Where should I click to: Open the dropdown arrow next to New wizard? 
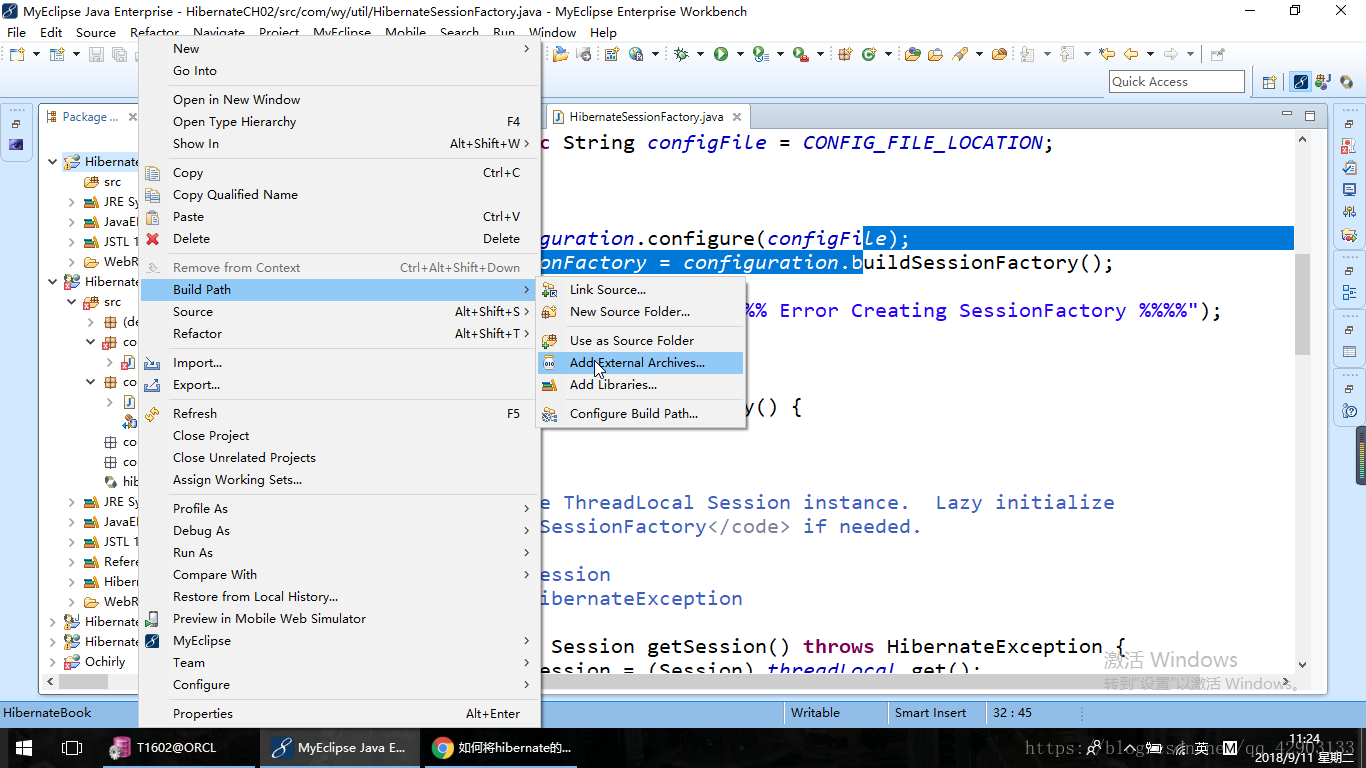36,54
